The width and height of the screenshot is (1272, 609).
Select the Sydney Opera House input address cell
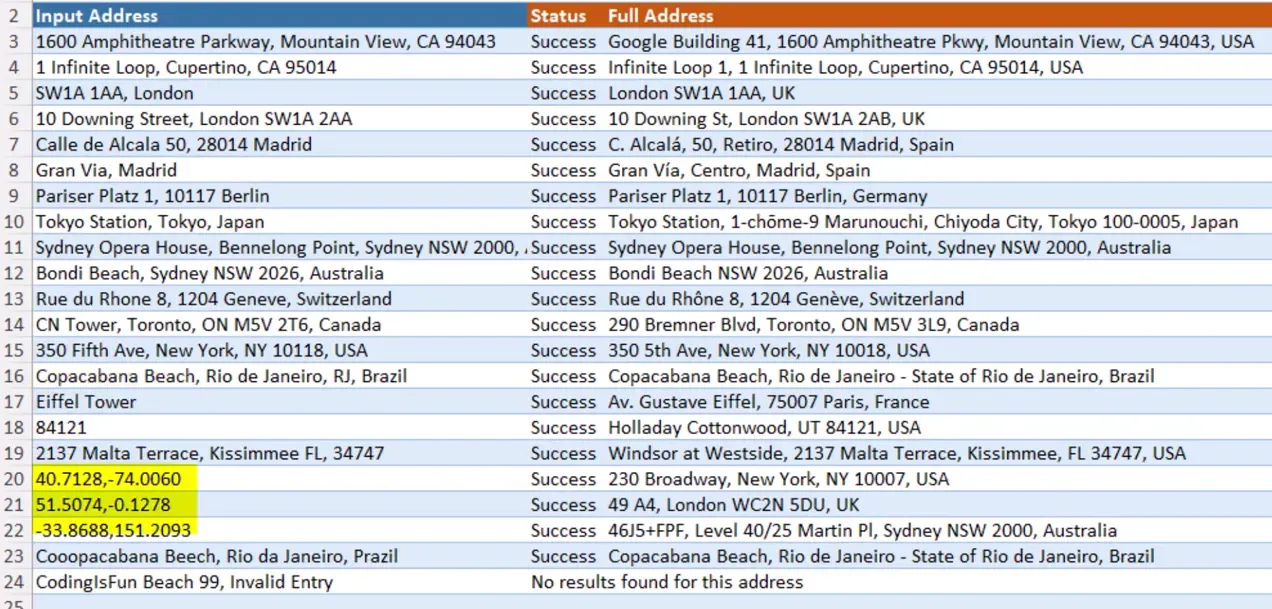[270, 247]
